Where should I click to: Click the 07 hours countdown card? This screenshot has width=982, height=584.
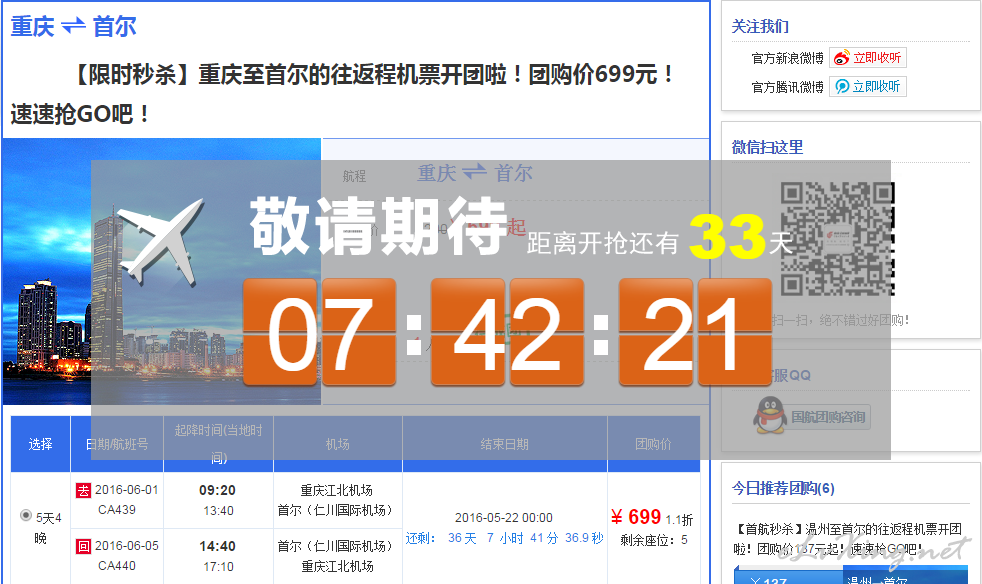click(x=319, y=332)
